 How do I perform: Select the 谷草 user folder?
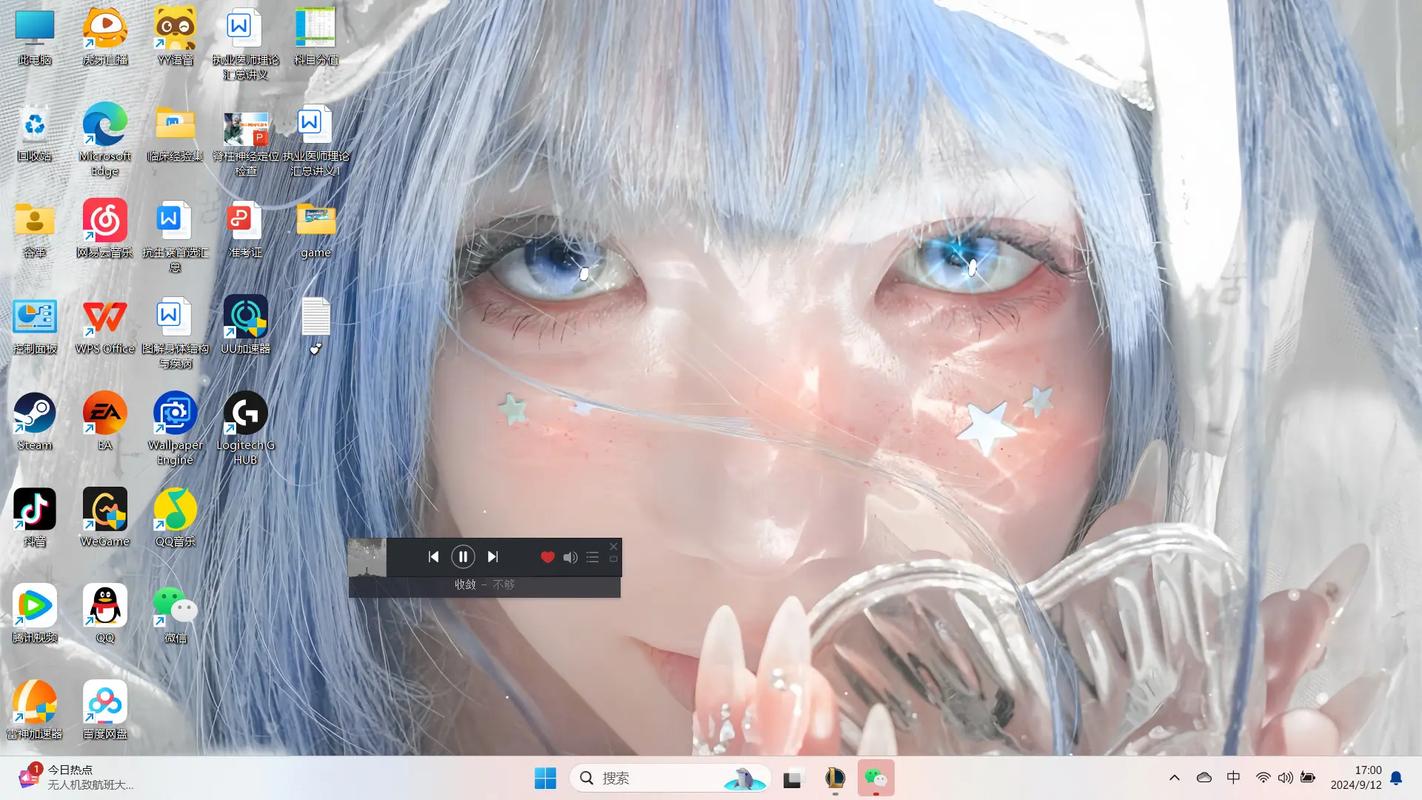pos(34,229)
